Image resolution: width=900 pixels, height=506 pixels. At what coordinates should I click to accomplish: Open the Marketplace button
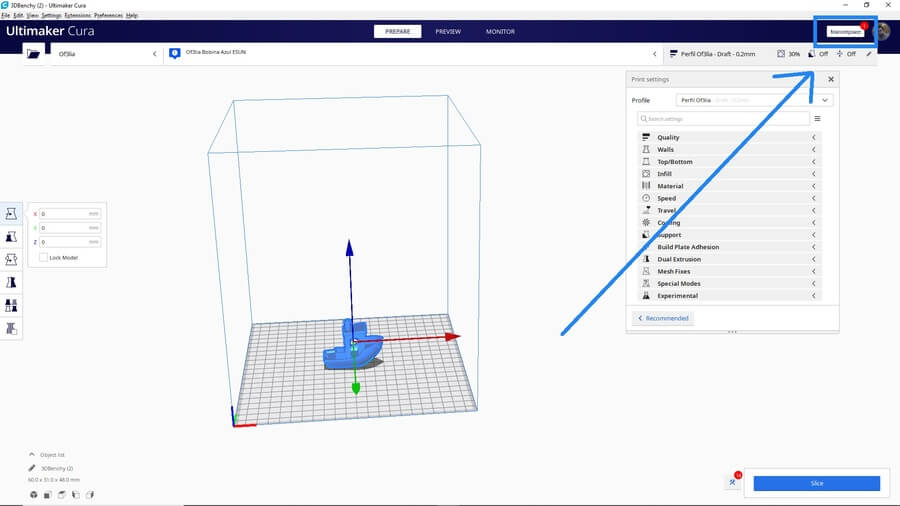tap(845, 32)
